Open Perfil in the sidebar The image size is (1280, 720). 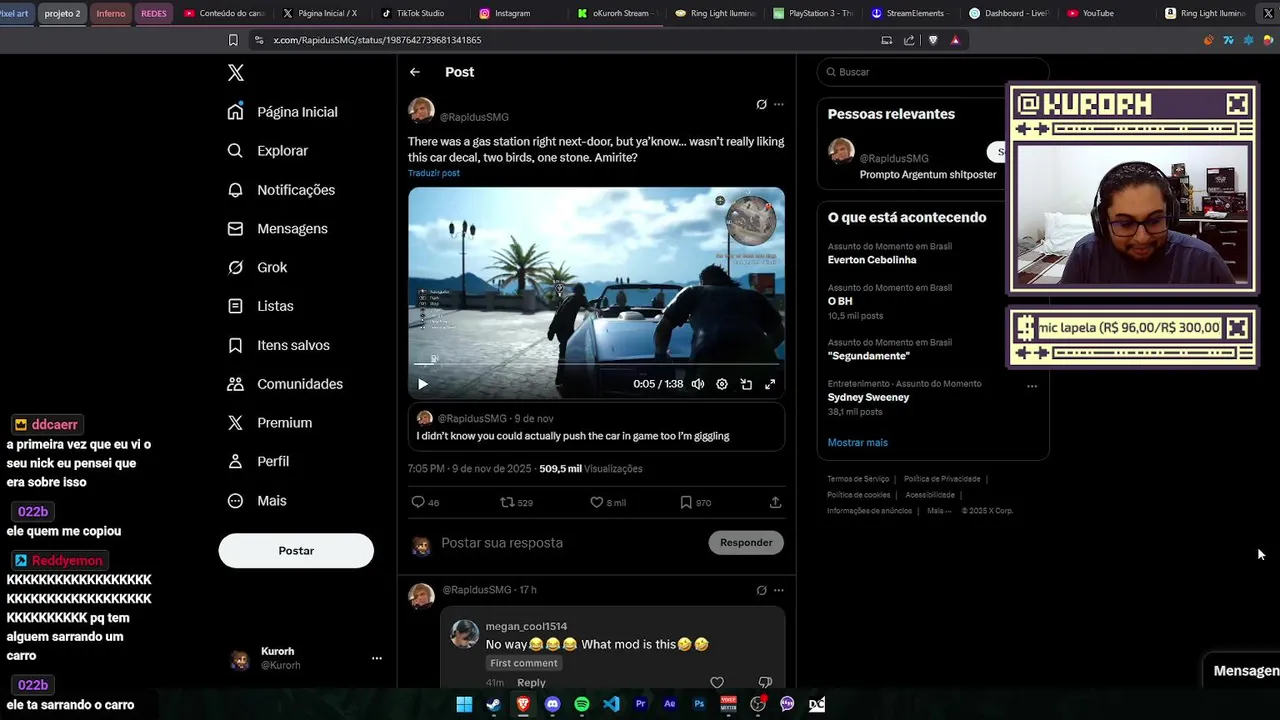point(259,461)
